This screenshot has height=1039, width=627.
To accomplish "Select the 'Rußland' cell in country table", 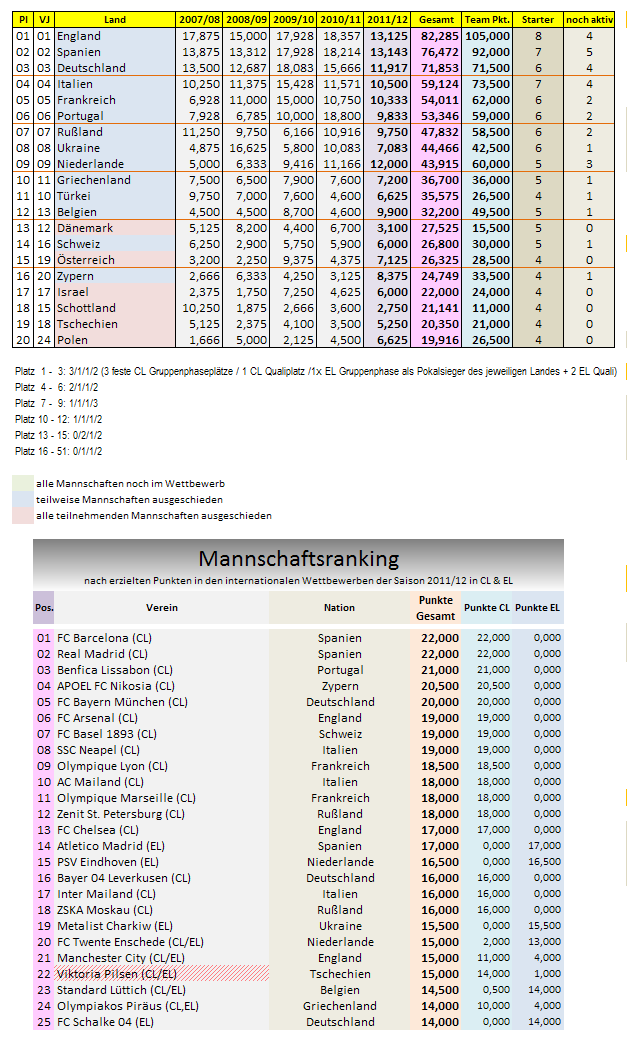I will tap(115, 132).
